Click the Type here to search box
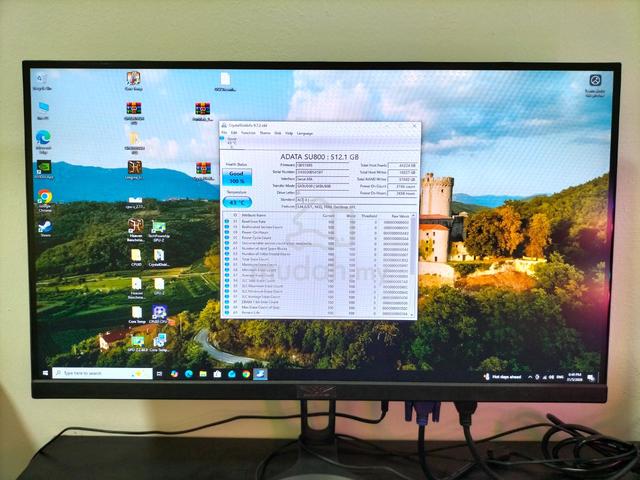 pos(102,373)
